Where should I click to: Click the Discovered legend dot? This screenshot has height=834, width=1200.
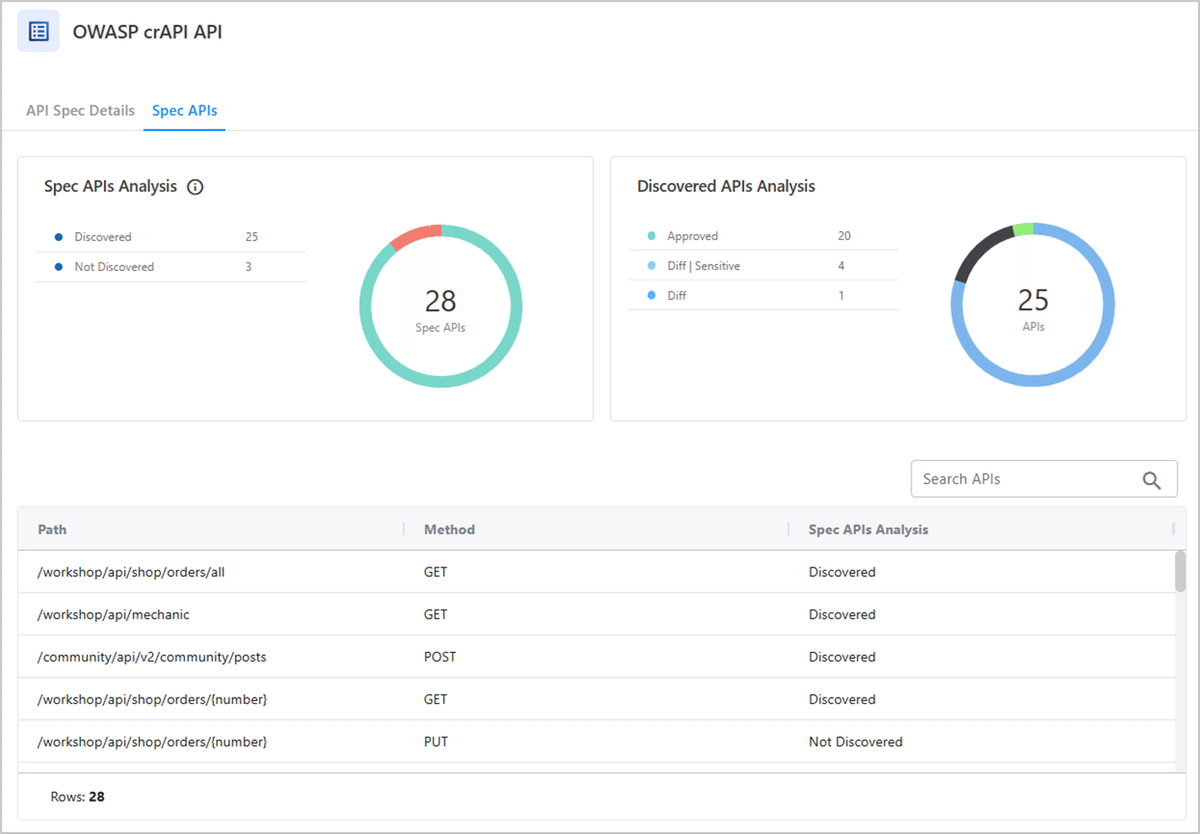(61, 237)
